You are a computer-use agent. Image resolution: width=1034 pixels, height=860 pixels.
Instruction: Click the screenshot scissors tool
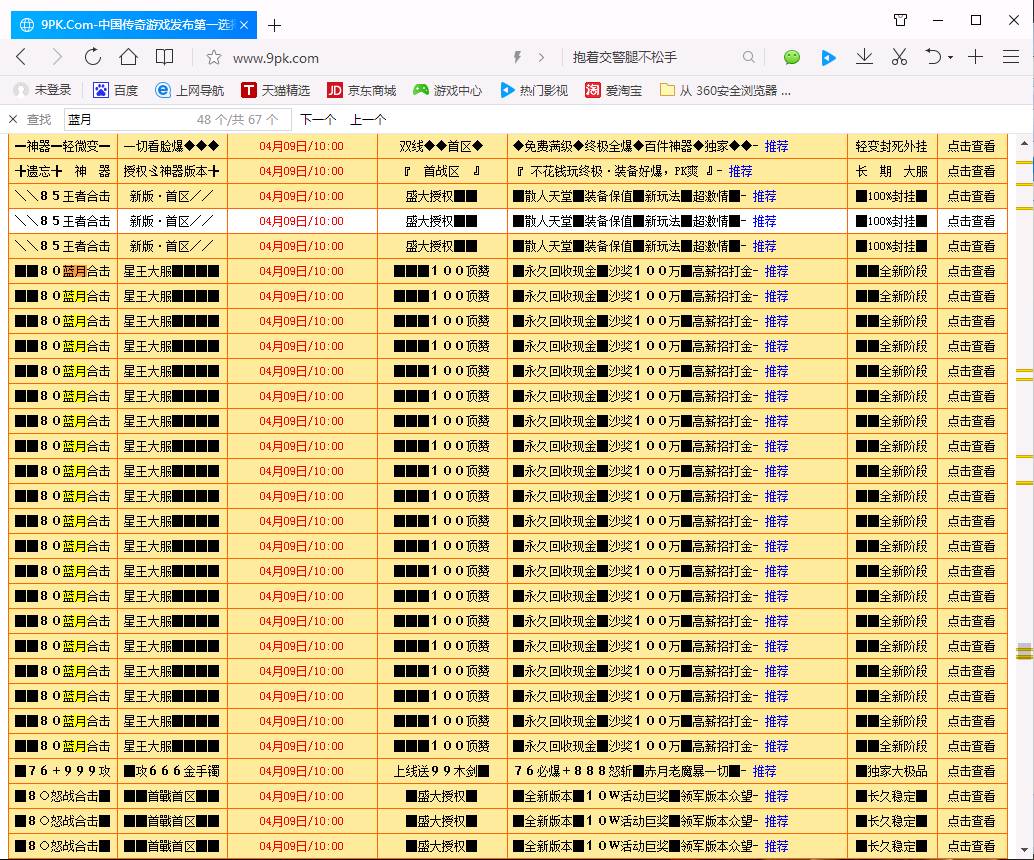click(898, 58)
